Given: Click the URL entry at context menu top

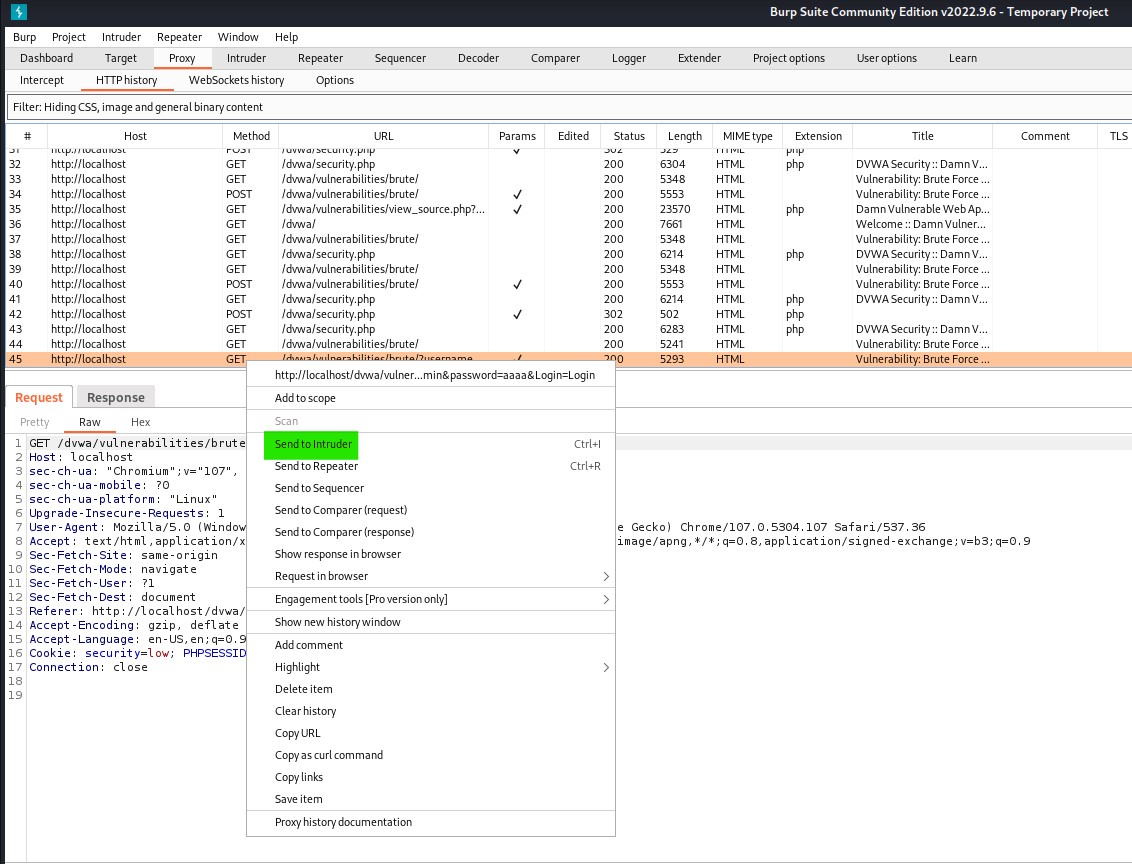Looking at the screenshot, I should [x=431, y=375].
